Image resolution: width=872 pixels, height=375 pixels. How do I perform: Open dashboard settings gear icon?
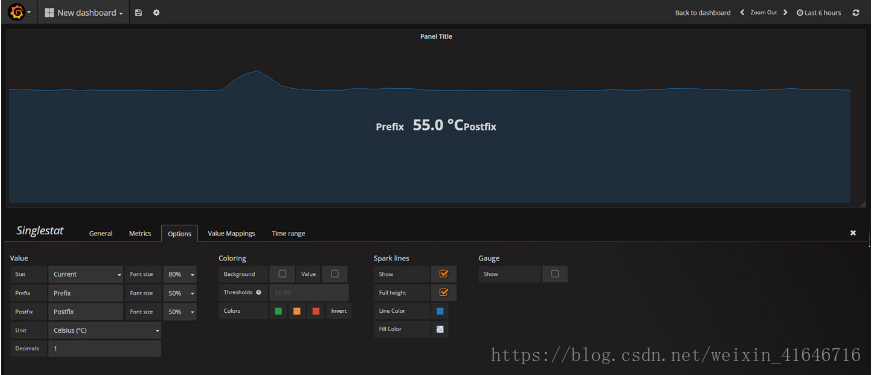pyautogui.click(x=156, y=13)
